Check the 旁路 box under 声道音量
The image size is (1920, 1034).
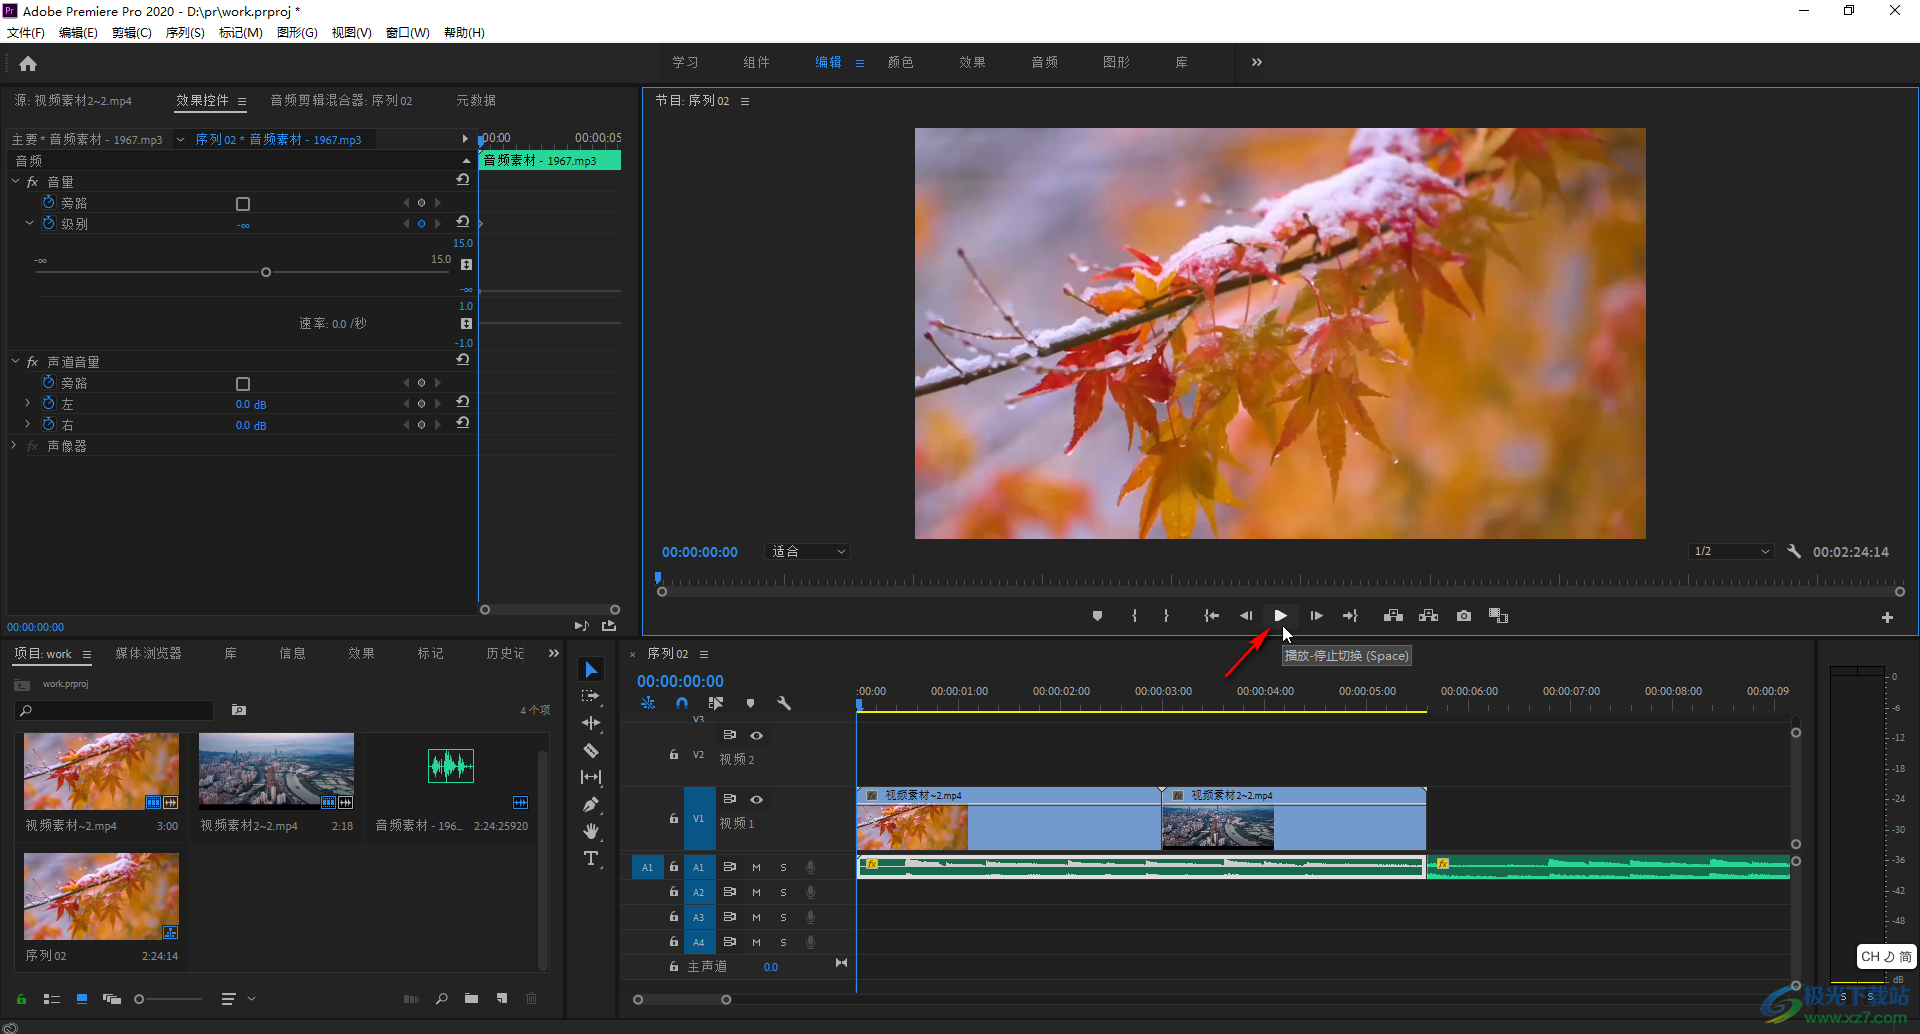click(242, 383)
